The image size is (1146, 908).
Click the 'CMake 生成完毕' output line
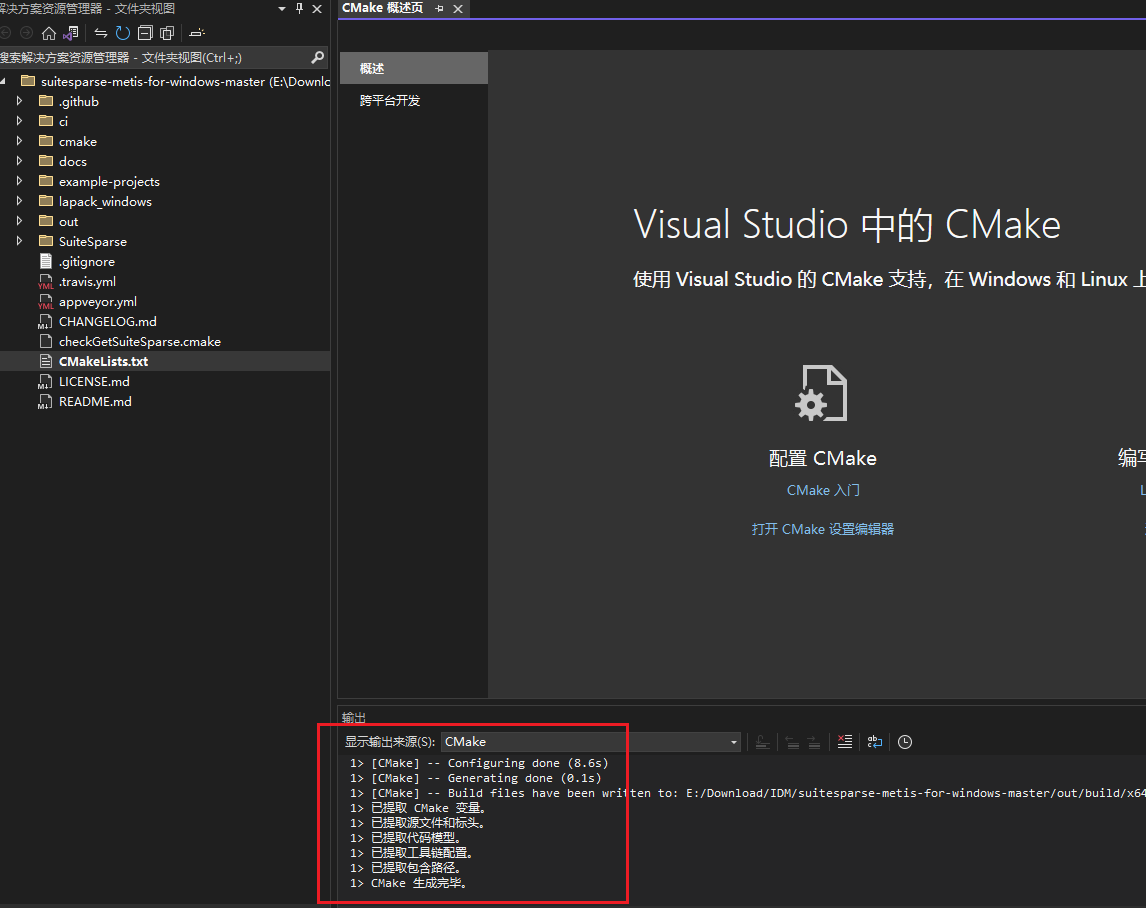coord(408,883)
